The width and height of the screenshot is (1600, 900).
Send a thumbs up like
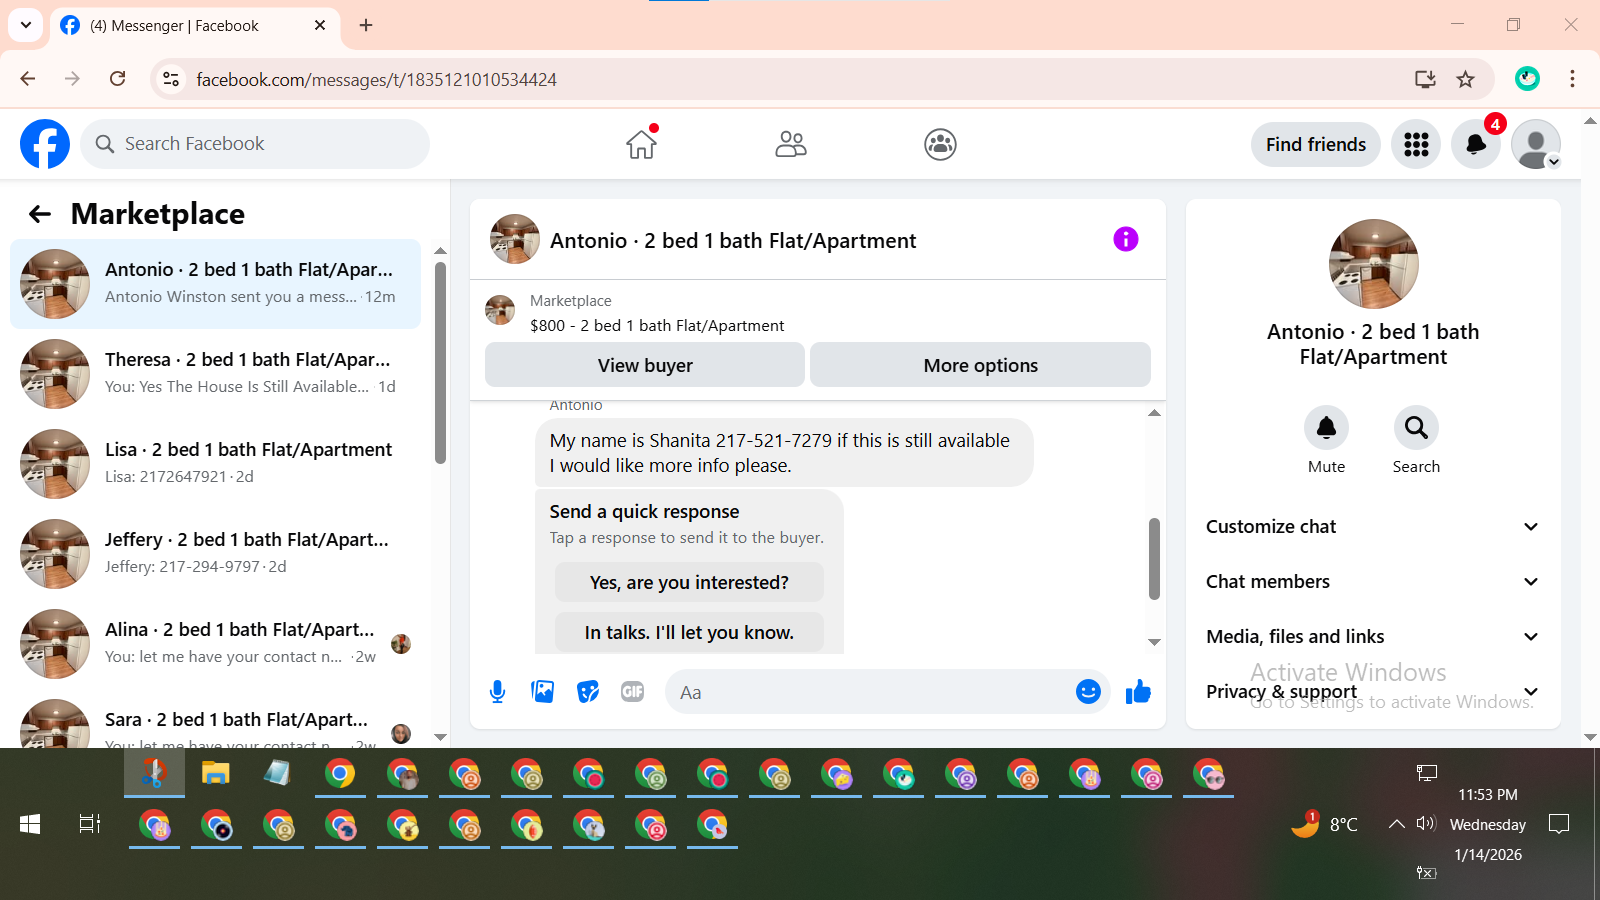[1138, 692]
